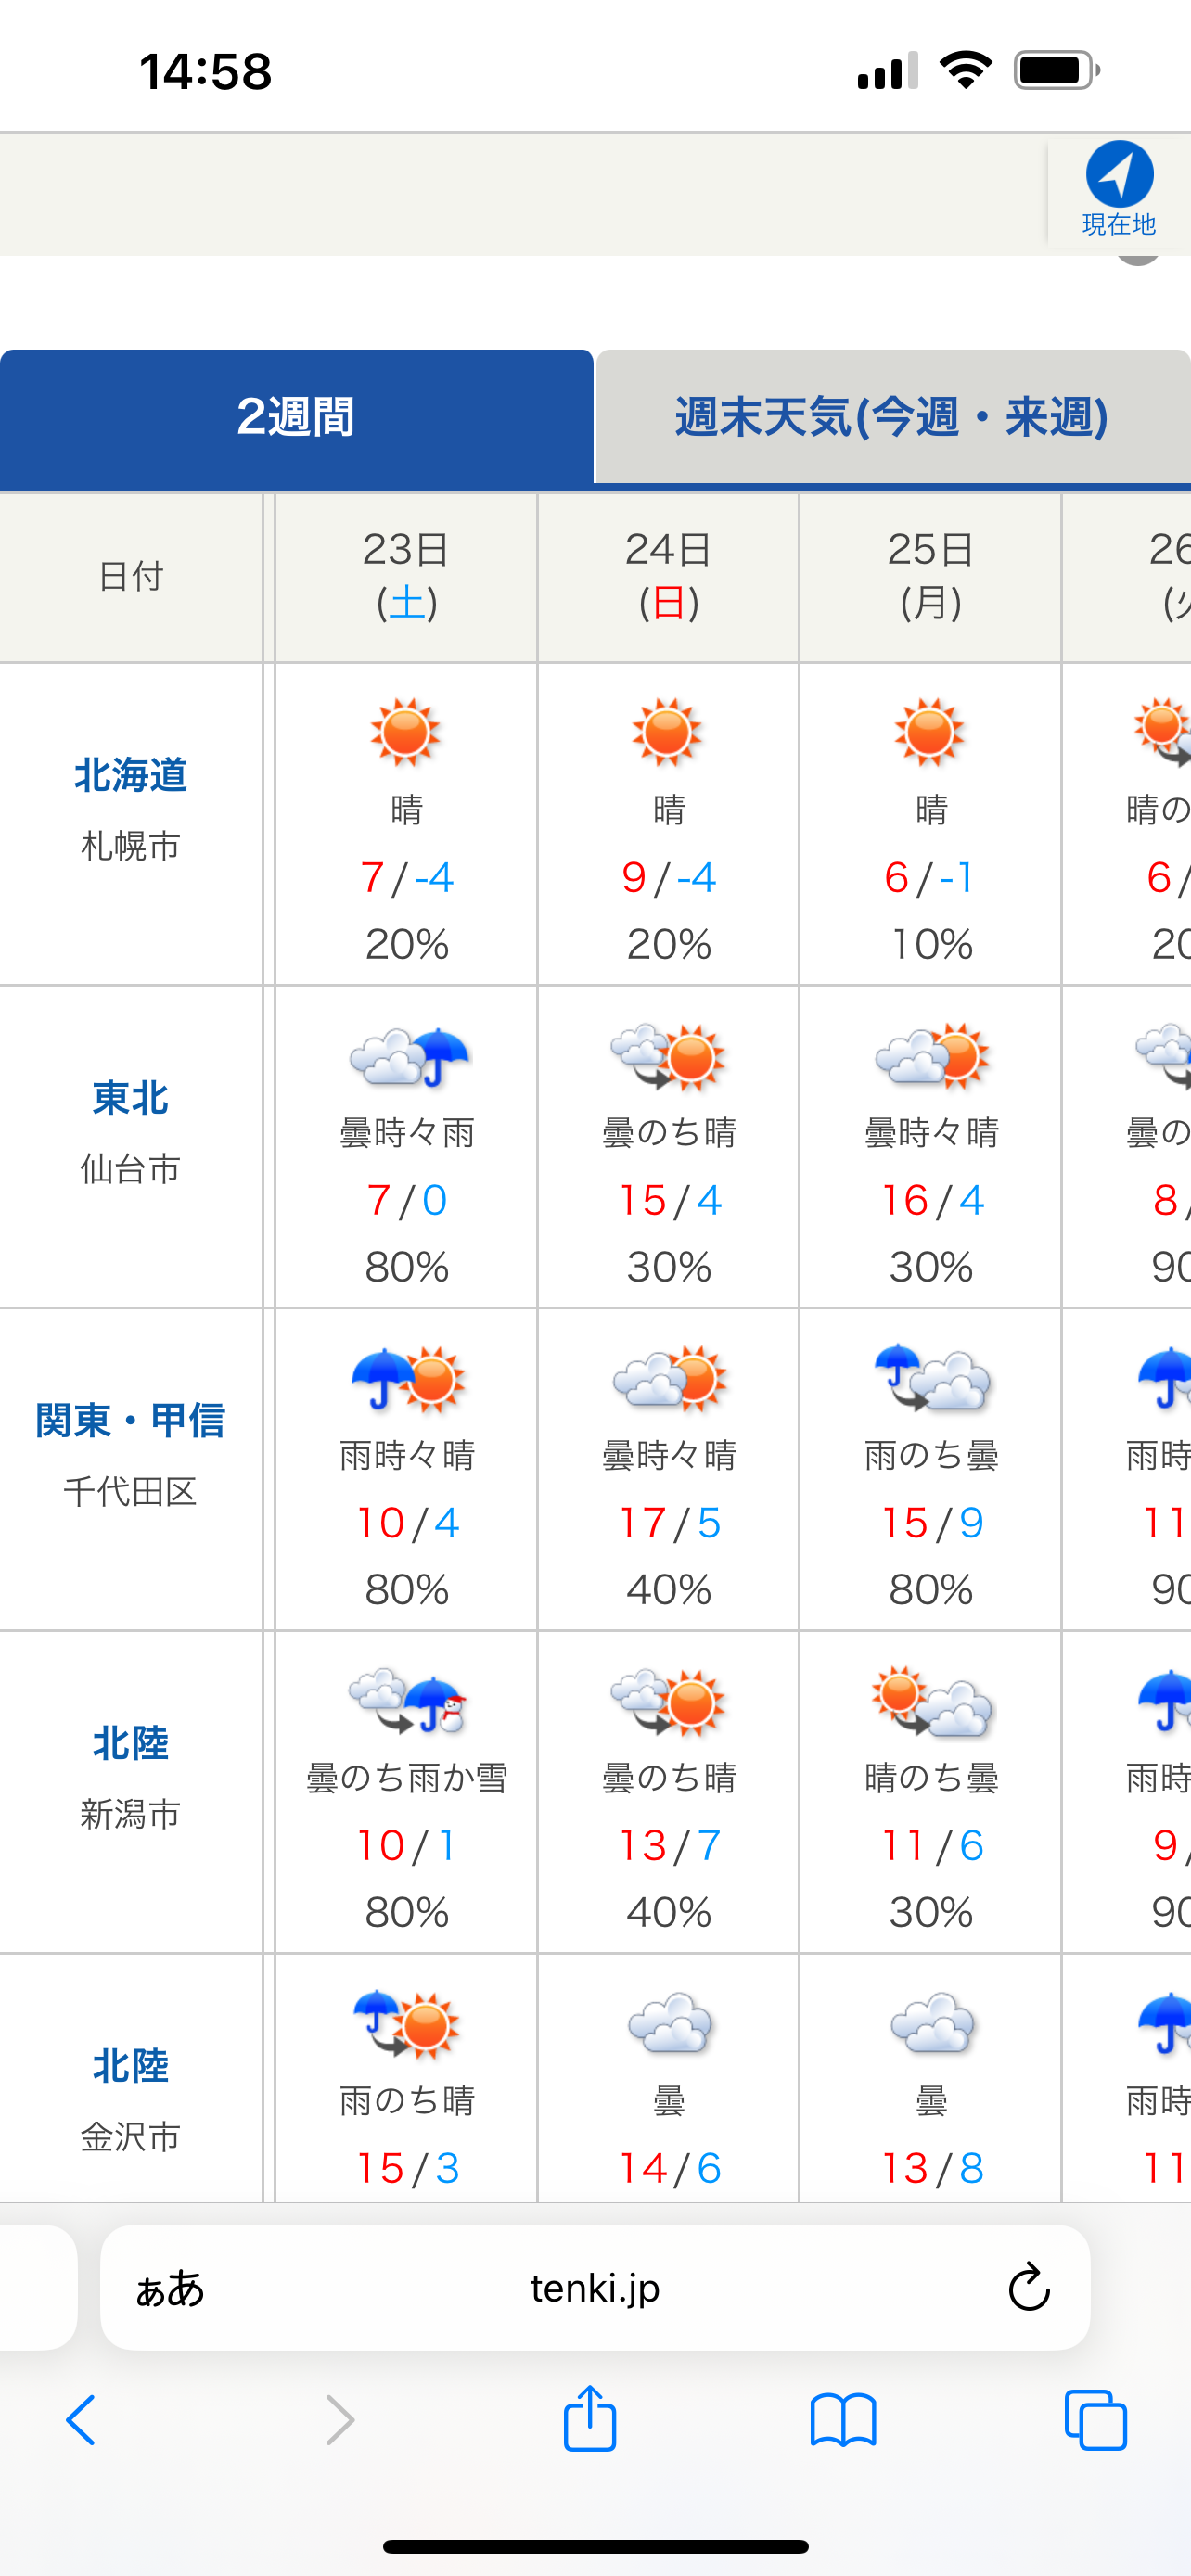The image size is (1191, 2576).
Task: Go back with the Safari back arrow
Action: [81, 2421]
